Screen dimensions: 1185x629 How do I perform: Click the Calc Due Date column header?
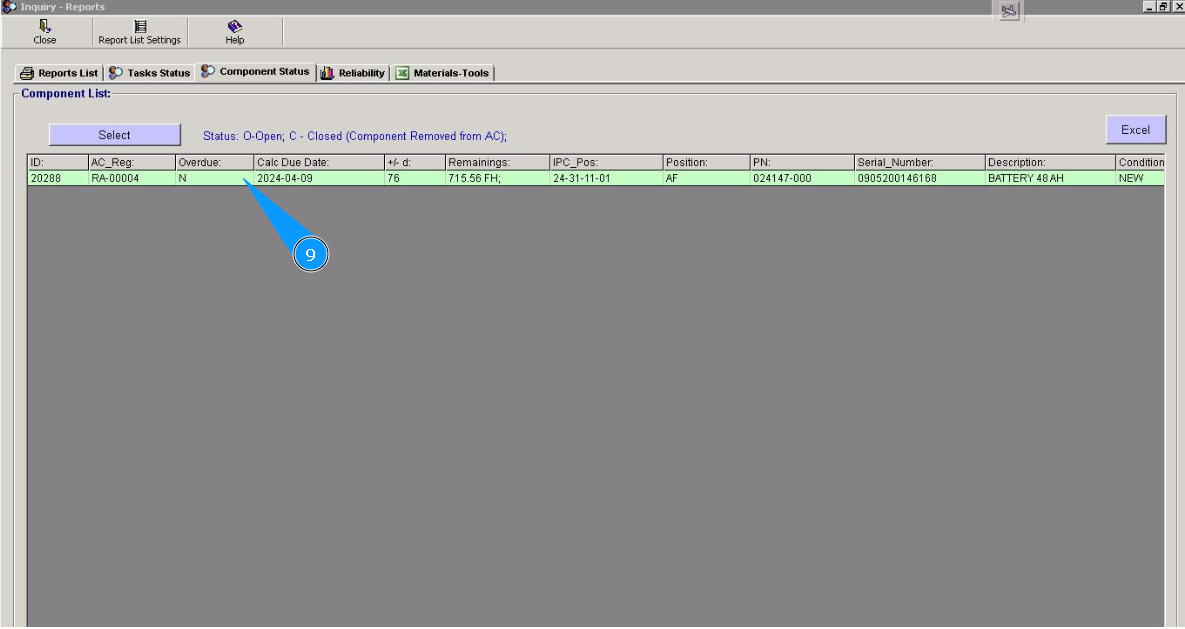[319, 163]
